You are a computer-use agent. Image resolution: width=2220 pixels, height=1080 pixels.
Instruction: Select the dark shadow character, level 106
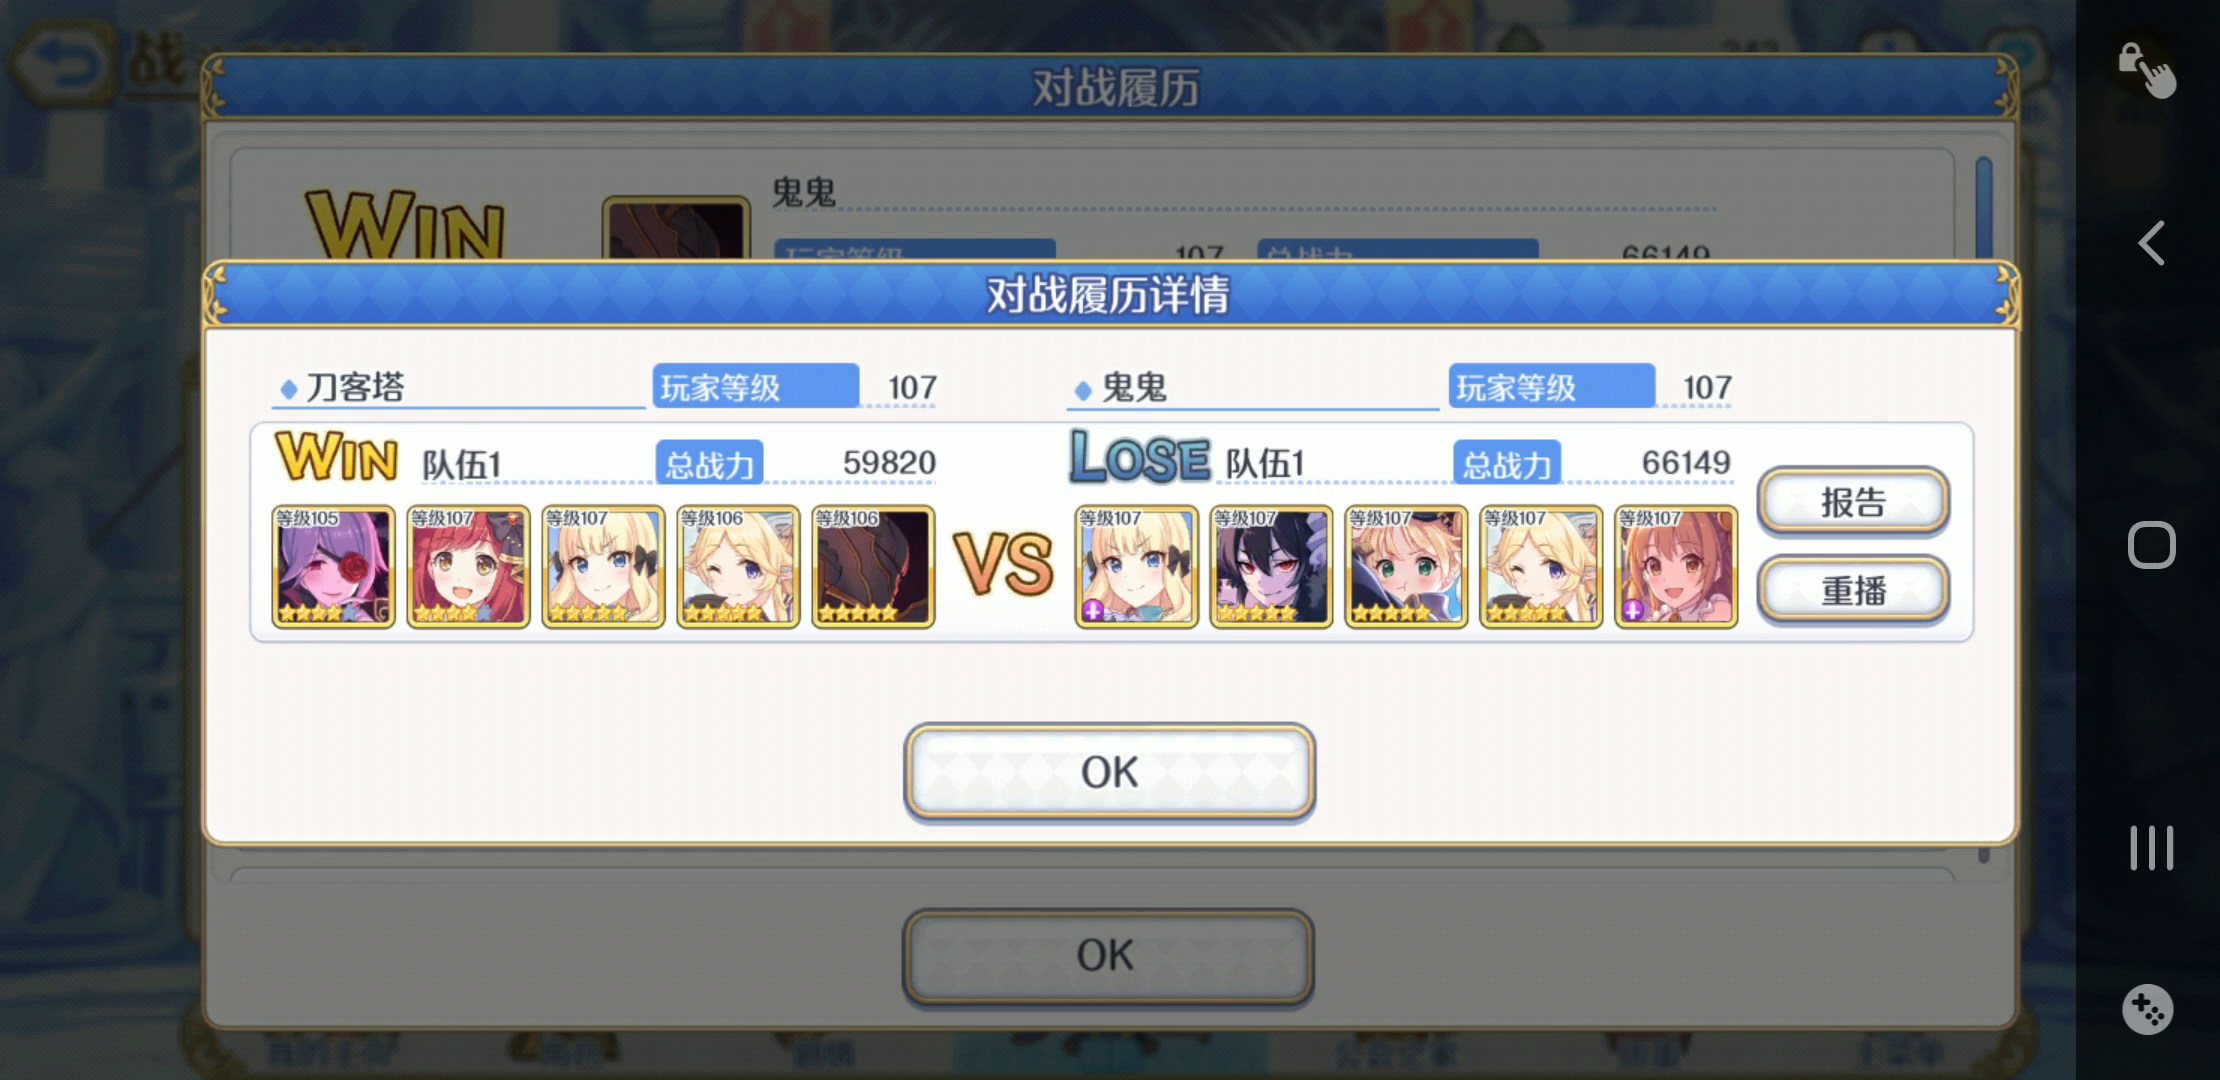tap(873, 567)
